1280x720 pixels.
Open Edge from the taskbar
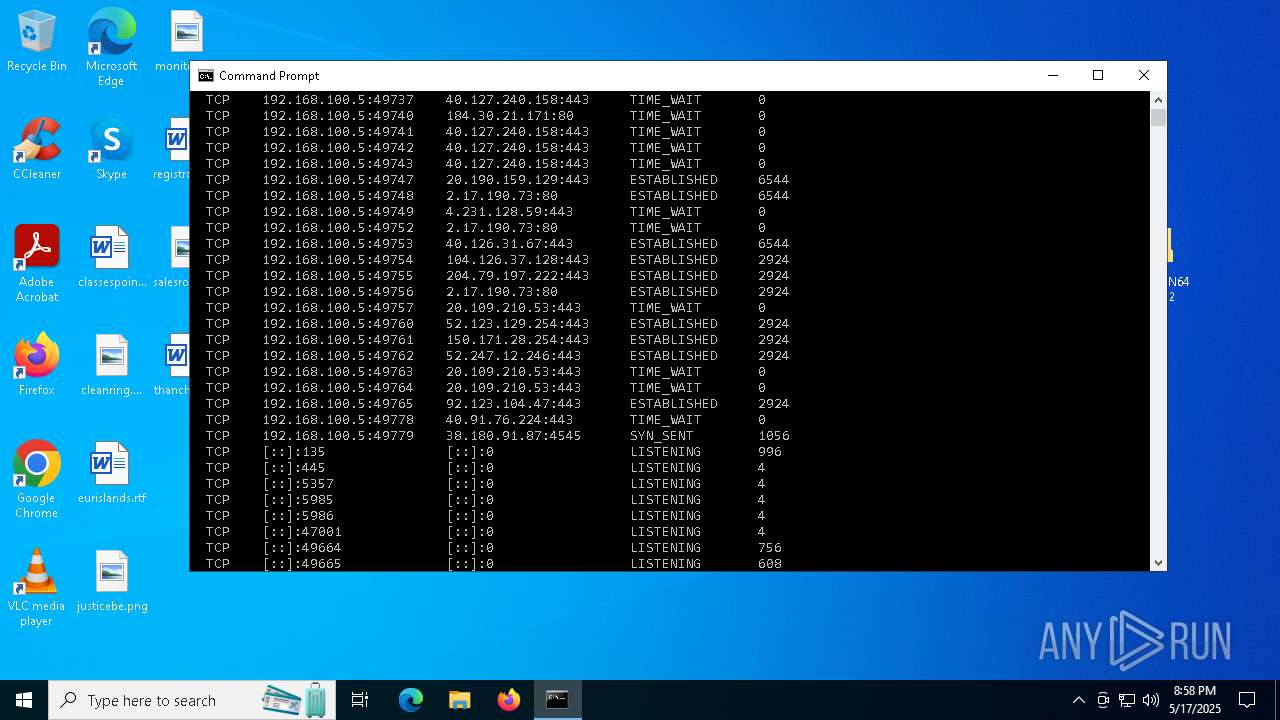click(x=411, y=700)
